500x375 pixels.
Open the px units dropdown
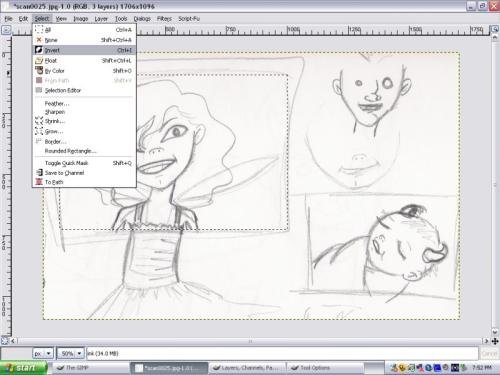click(43, 353)
